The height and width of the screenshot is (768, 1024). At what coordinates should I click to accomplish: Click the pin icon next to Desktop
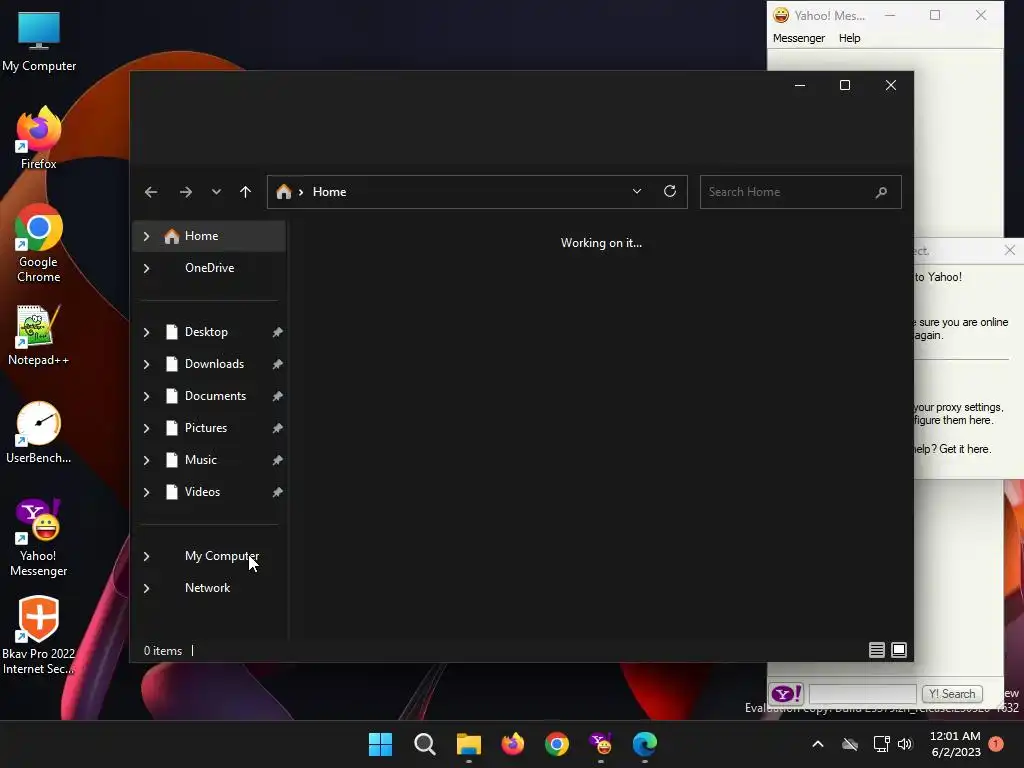[x=278, y=332]
